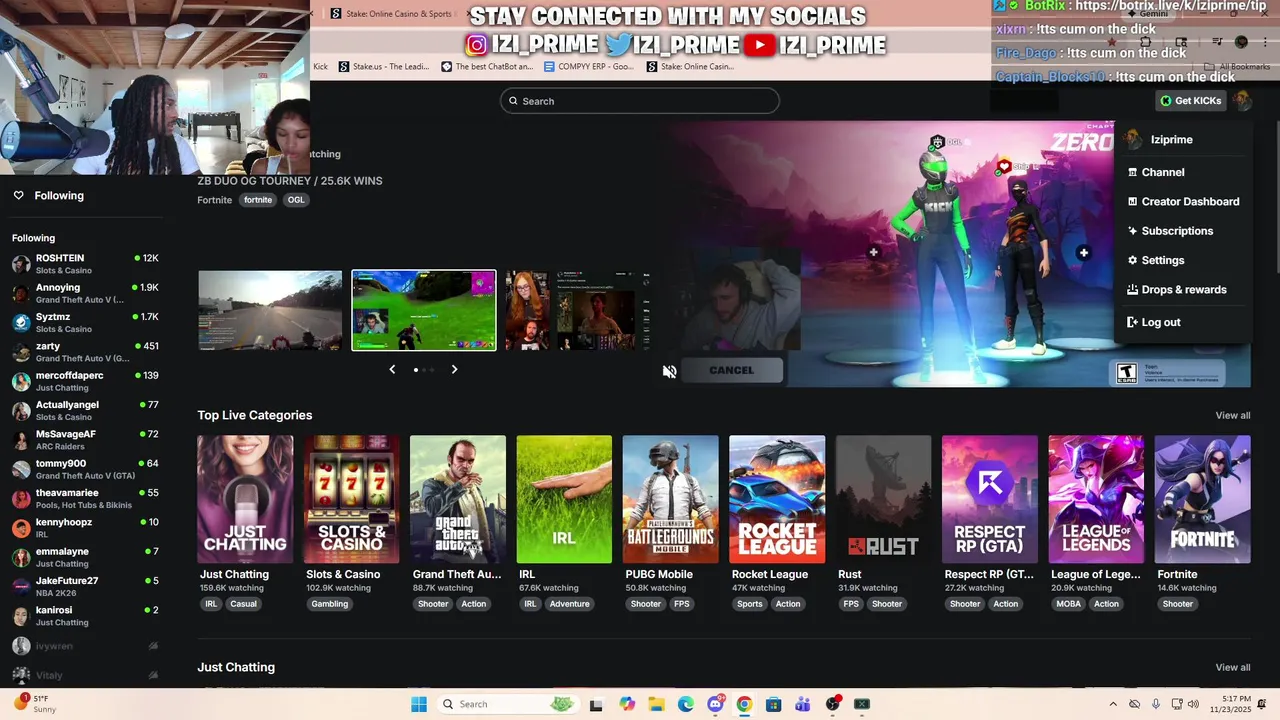Open the Just Chatting category card
Viewport: 1280px width, 720px height.
pos(245,499)
